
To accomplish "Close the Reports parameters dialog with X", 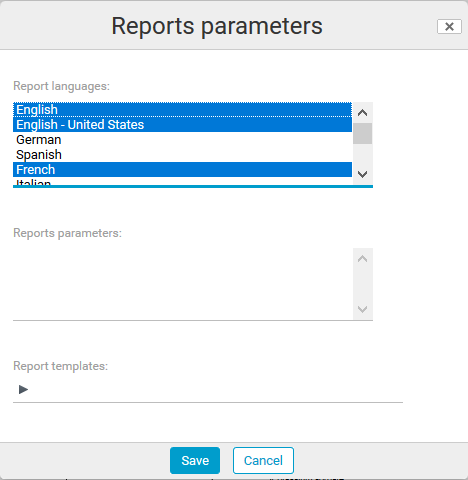I will click(x=449, y=27).
